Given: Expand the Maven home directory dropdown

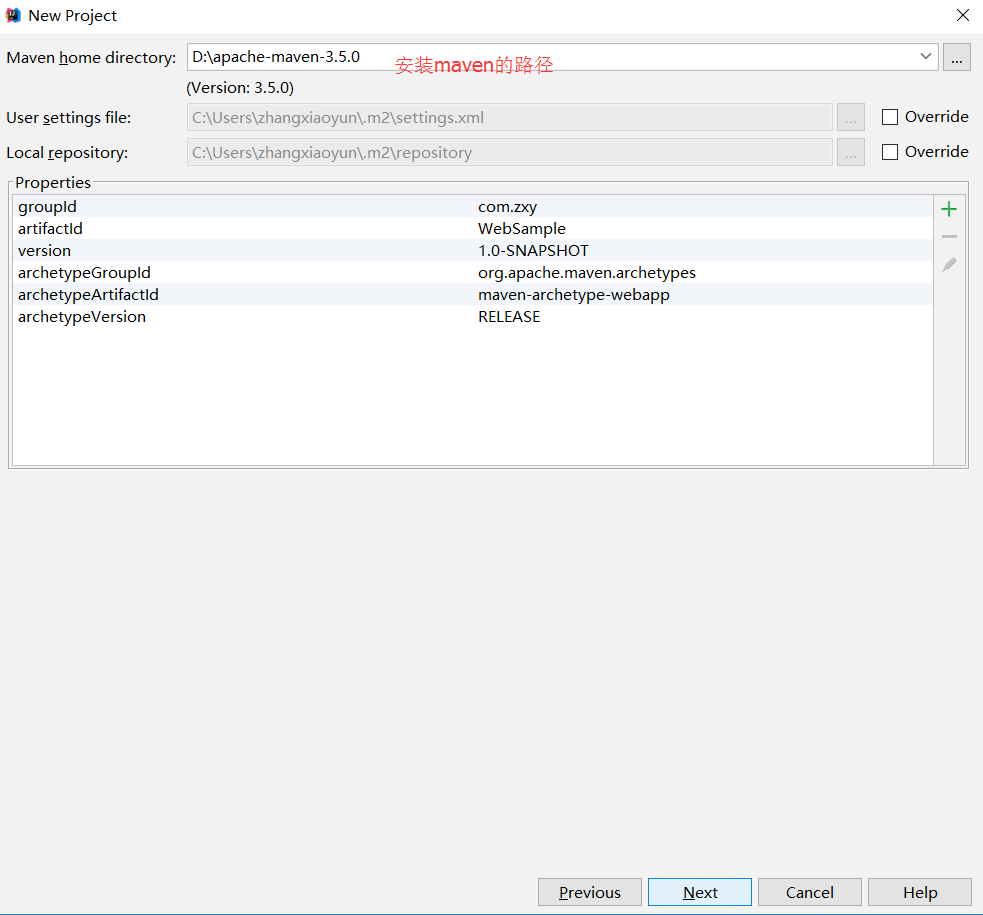Looking at the screenshot, I should coord(925,57).
